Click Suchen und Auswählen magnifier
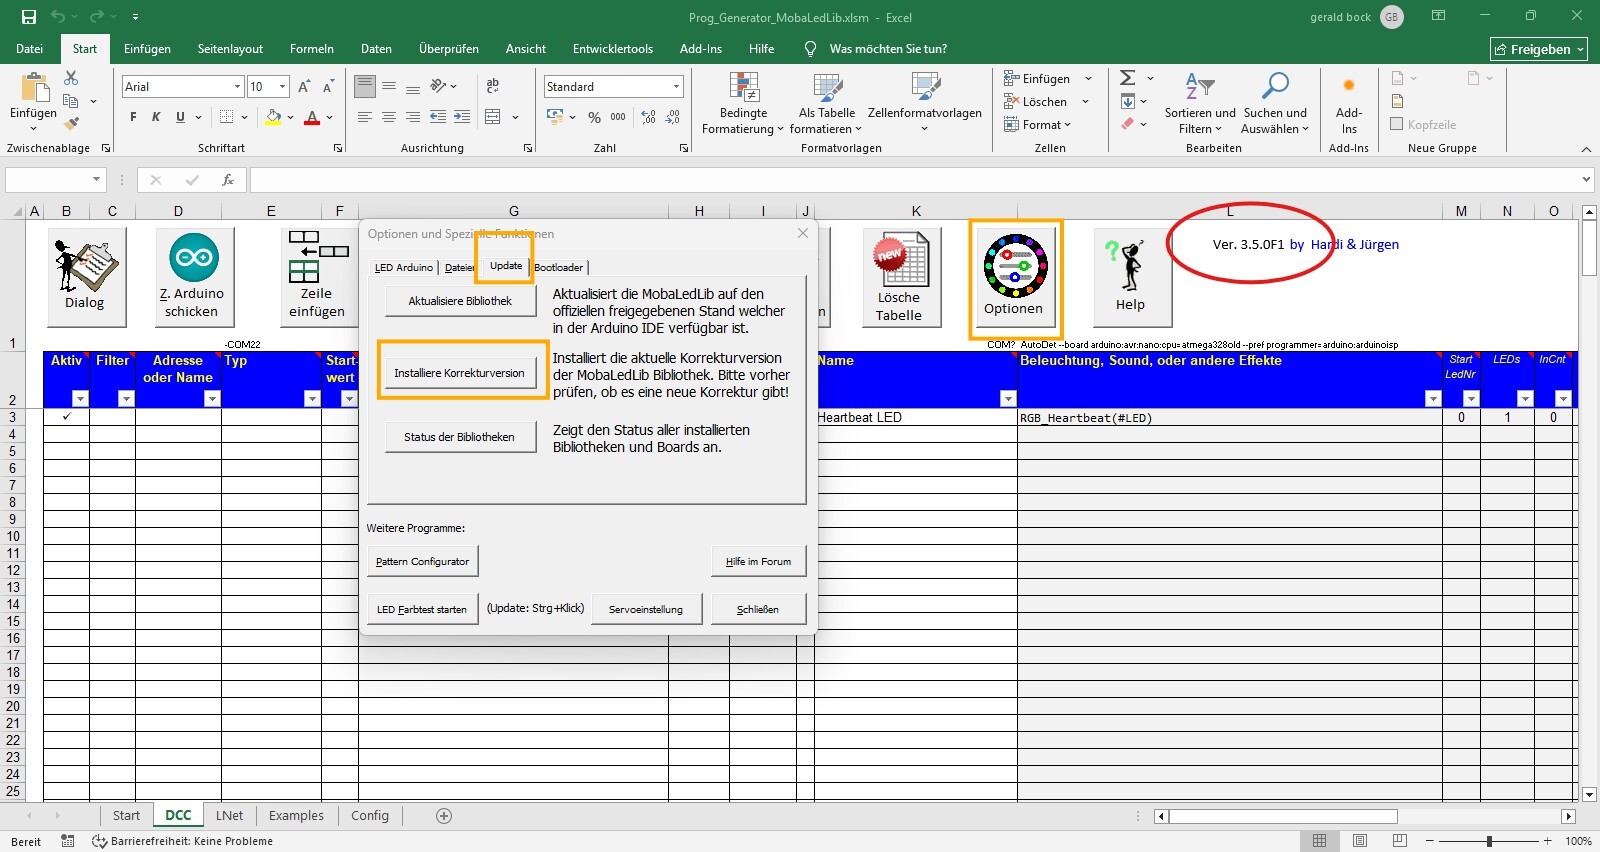This screenshot has height=852, width=1600. point(1274,103)
